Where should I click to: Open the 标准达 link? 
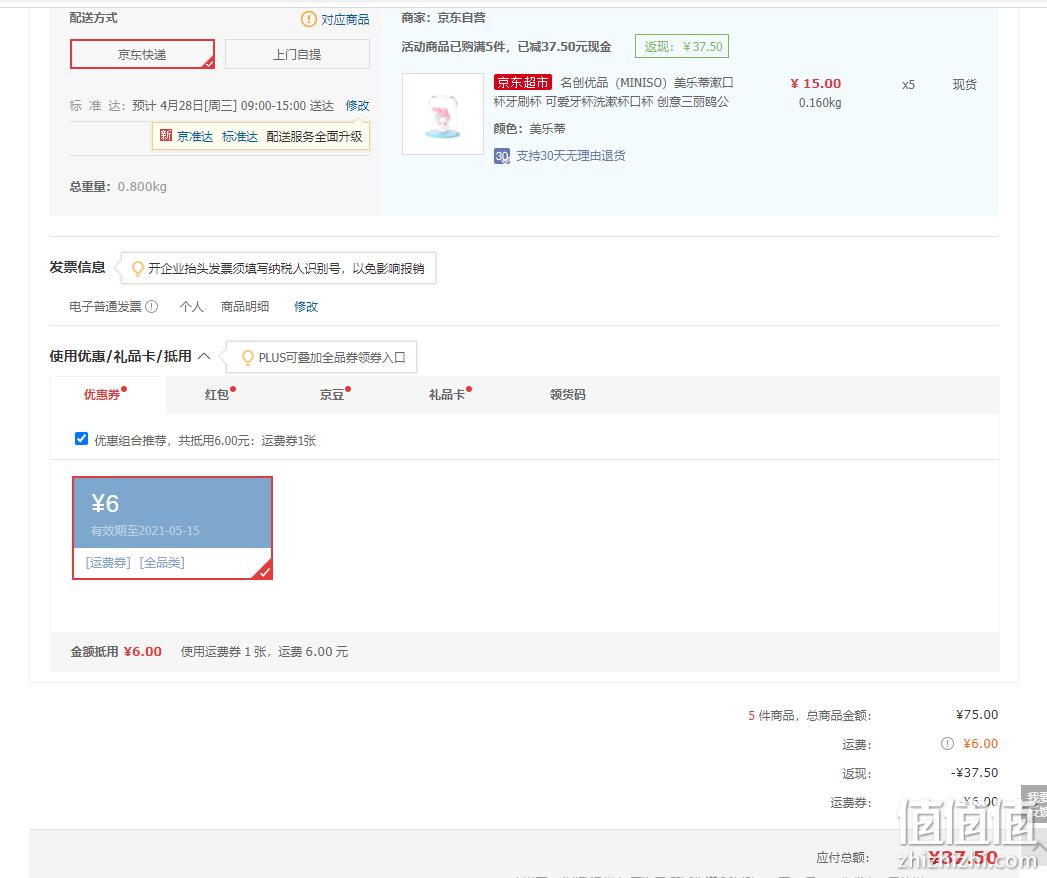point(240,136)
